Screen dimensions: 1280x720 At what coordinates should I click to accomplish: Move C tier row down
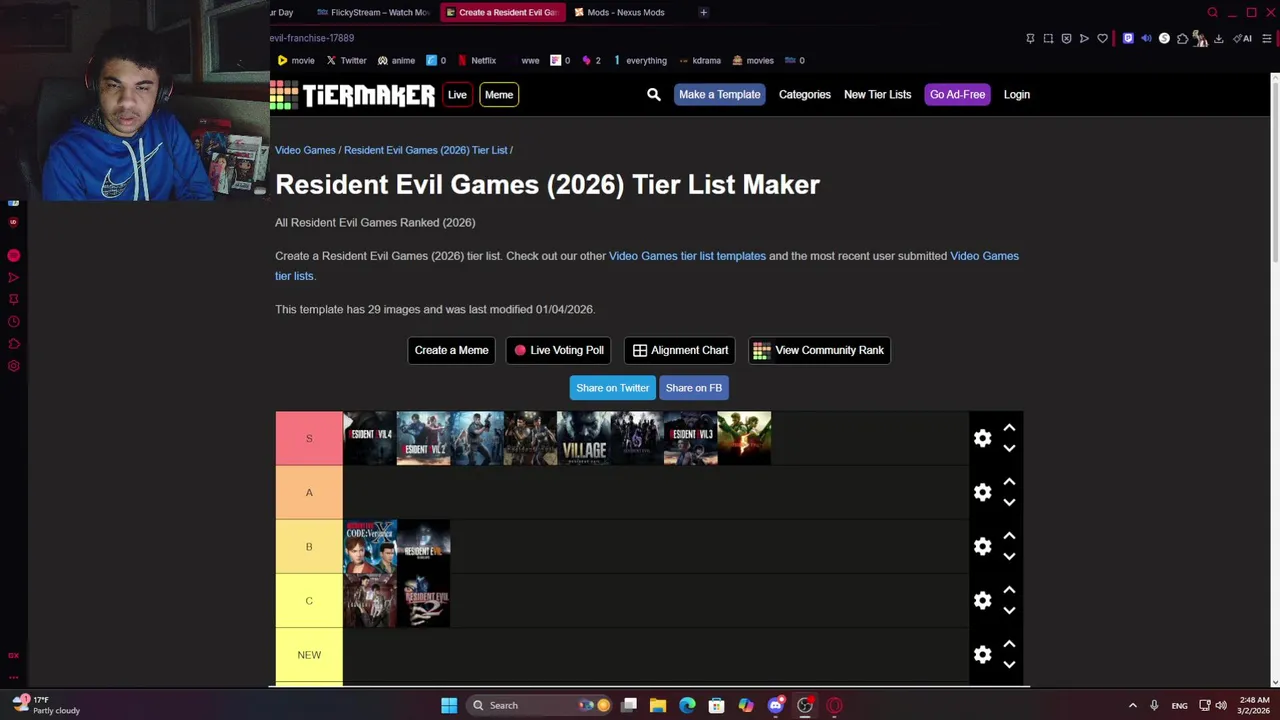tap(1009, 610)
